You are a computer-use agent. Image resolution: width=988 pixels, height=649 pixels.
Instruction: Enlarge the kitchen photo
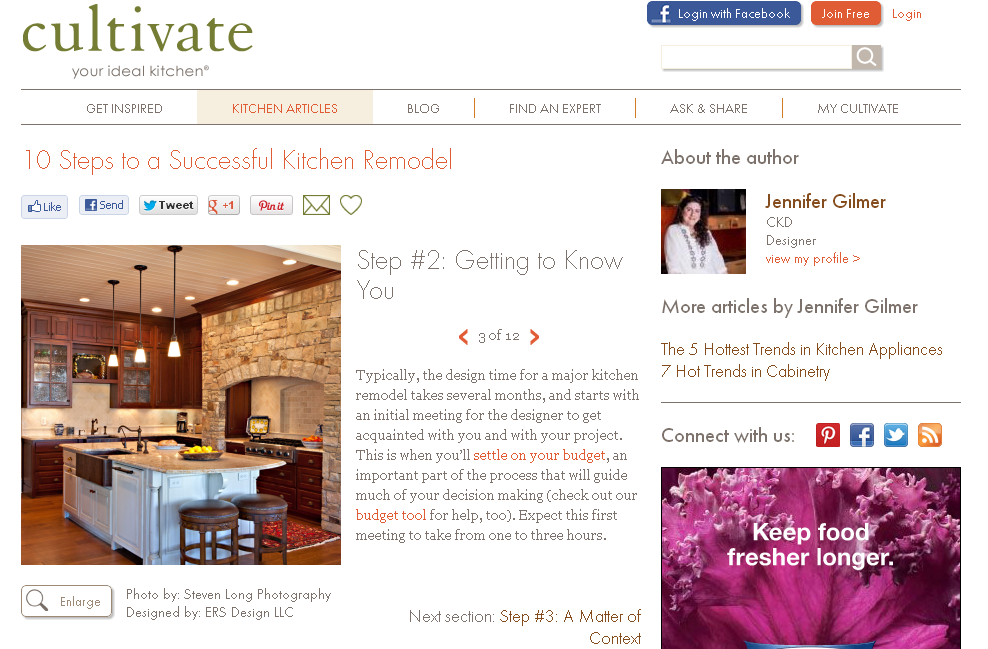(x=67, y=601)
